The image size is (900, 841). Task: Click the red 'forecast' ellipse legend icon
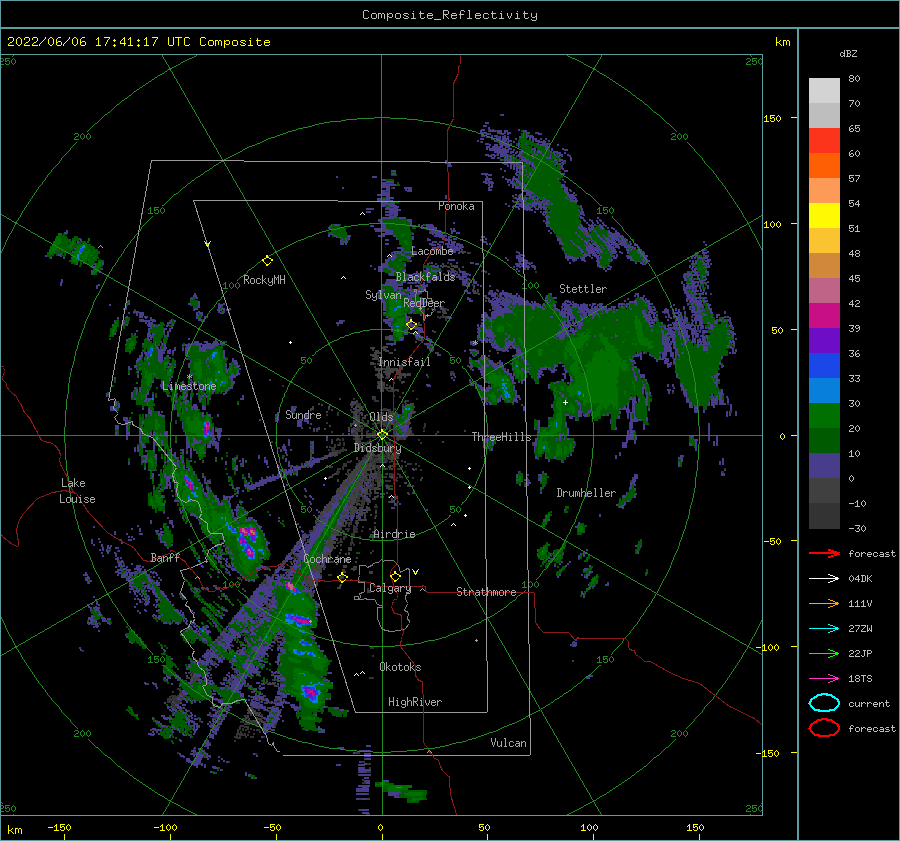(x=824, y=728)
